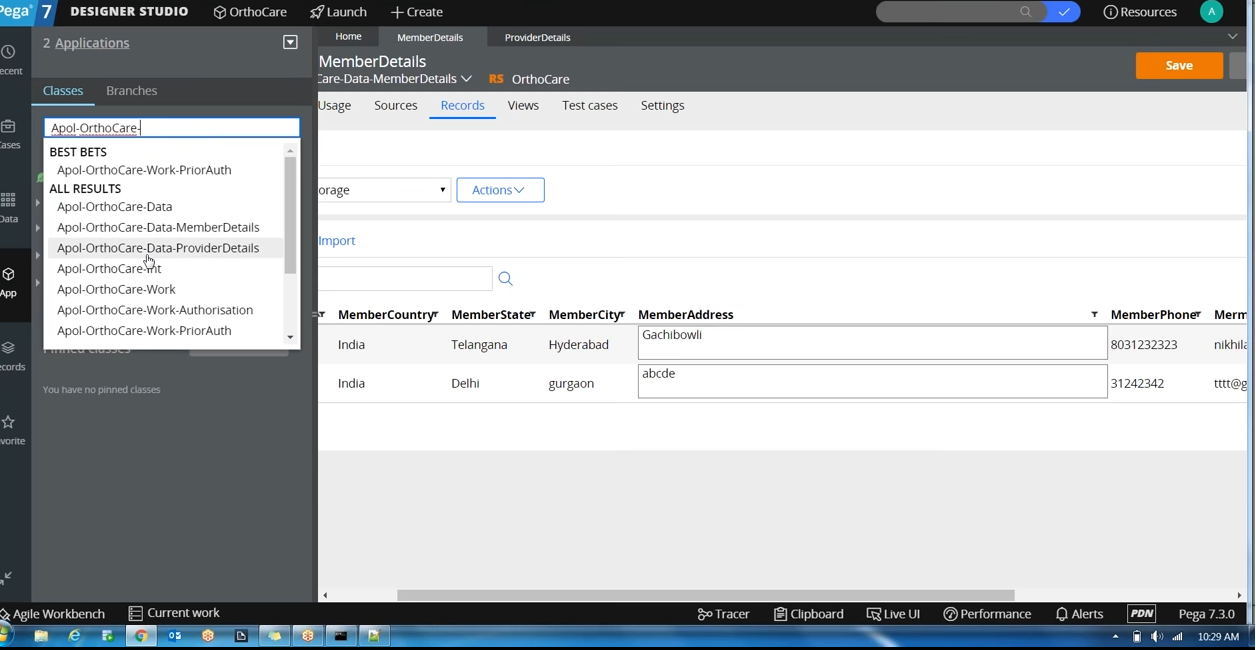Launch Live UI from the footer toolbar
Image resolution: width=1256 pixels, height=650 pixels.
pos(893,613)
